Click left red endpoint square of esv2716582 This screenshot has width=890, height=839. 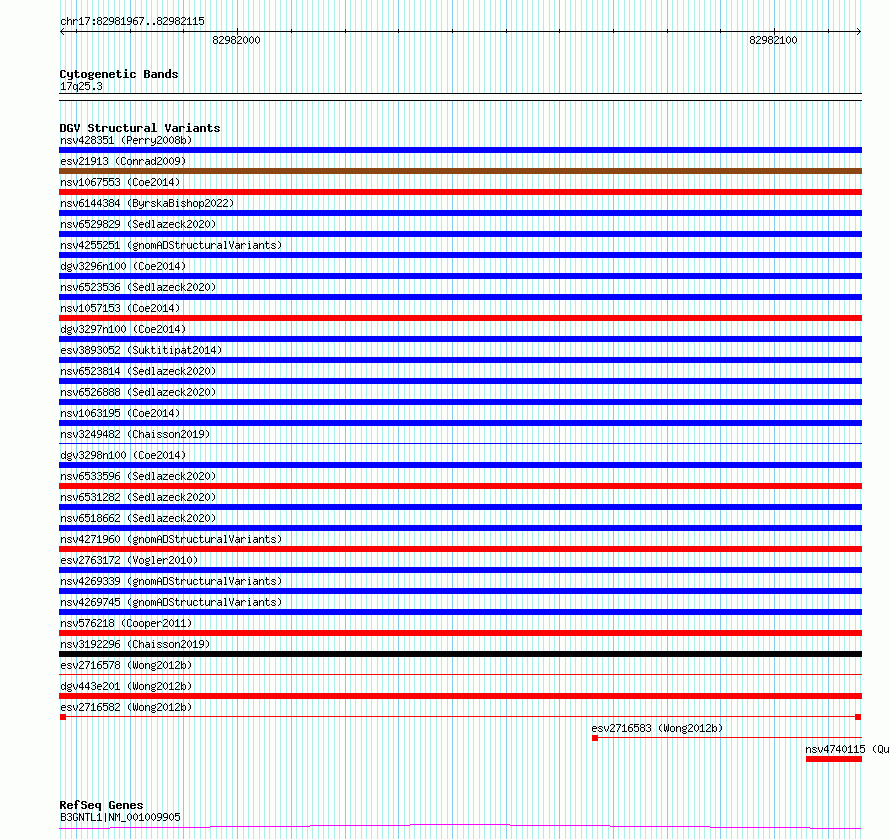pyautogui.click(x=63, y=717)
